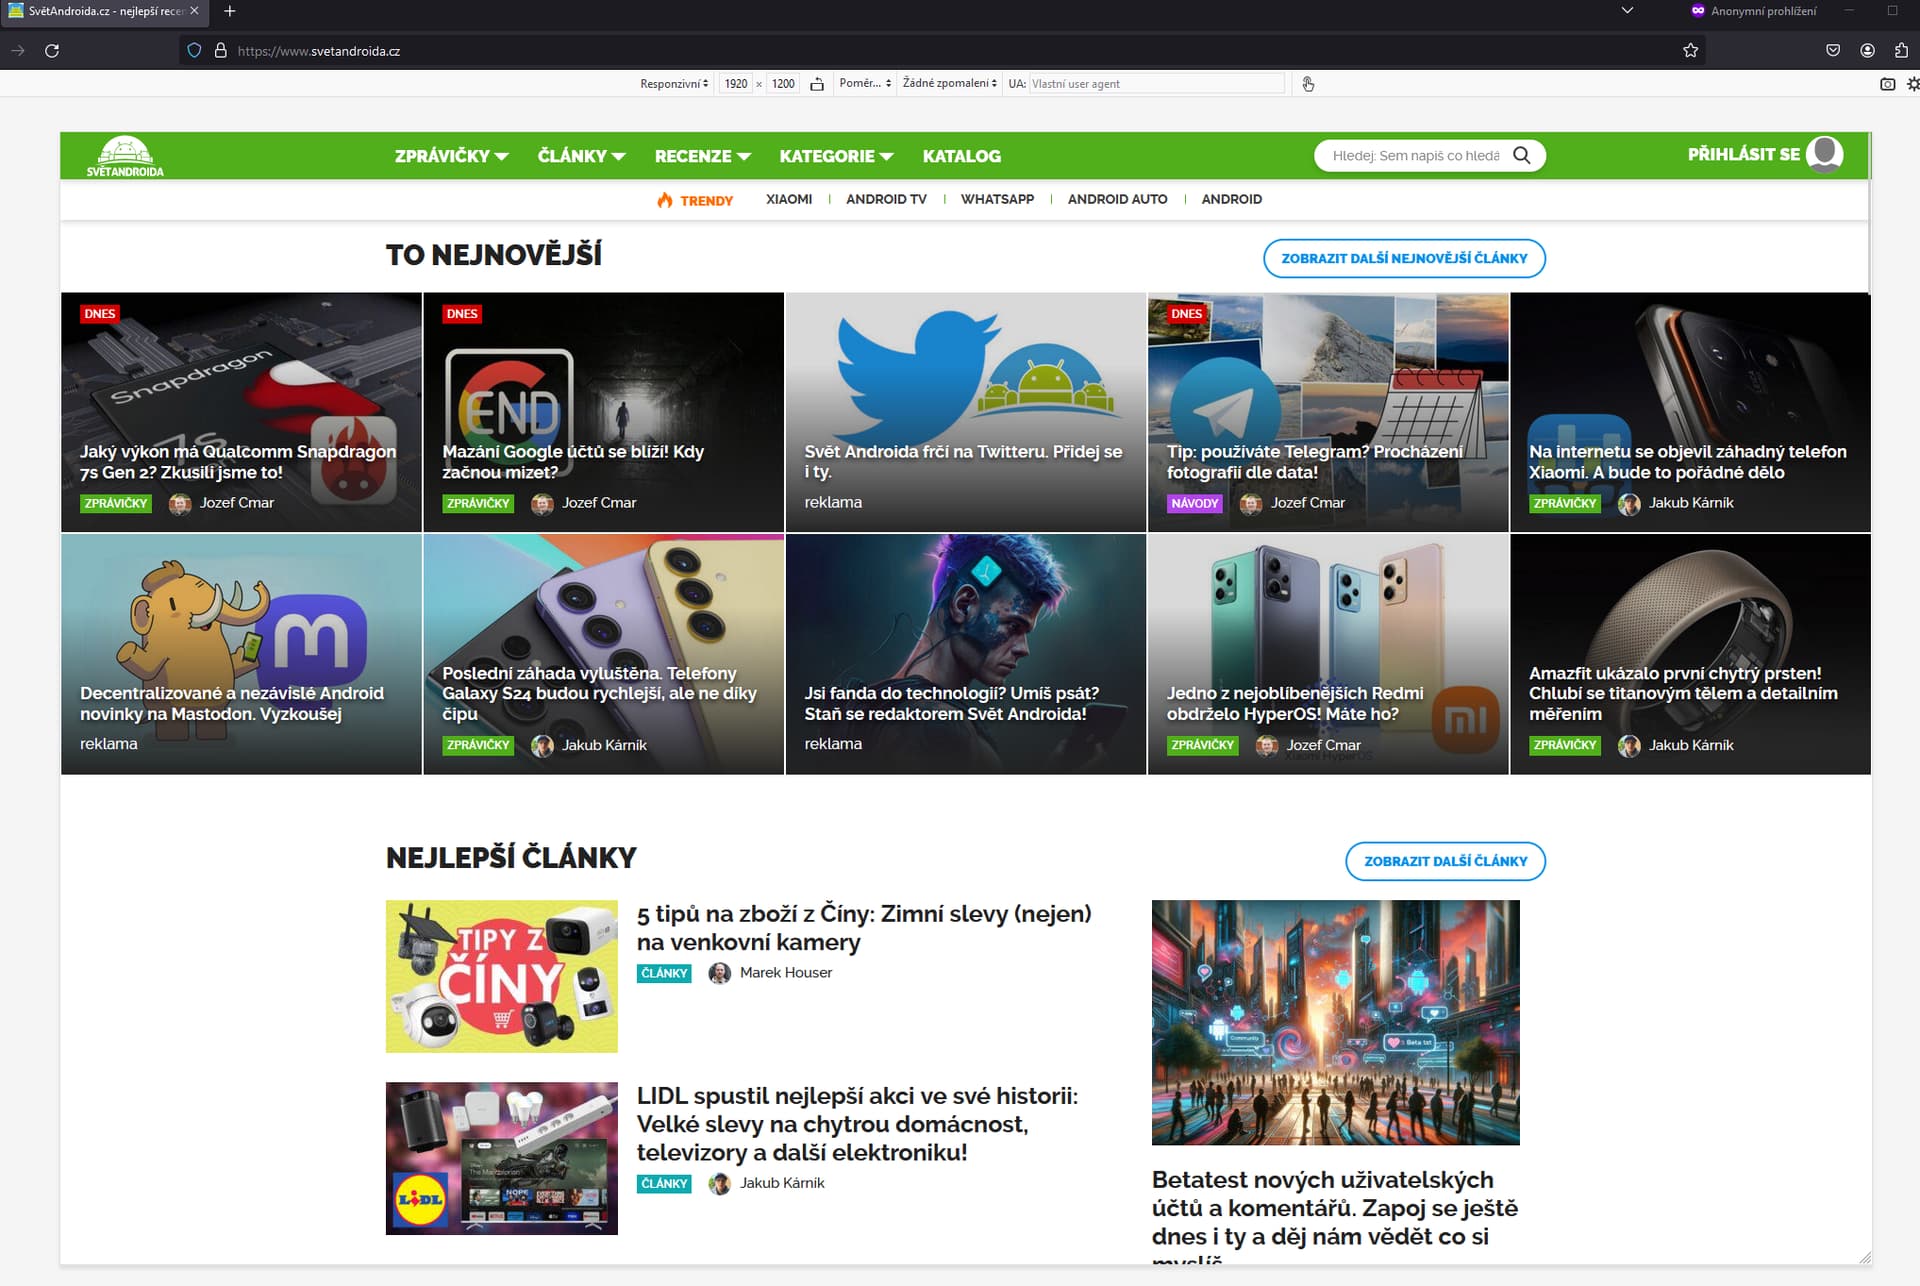This screenshot has height=1286, width=1920.
Task: Bookmark page with star icon
Action: pos(1690,50)
